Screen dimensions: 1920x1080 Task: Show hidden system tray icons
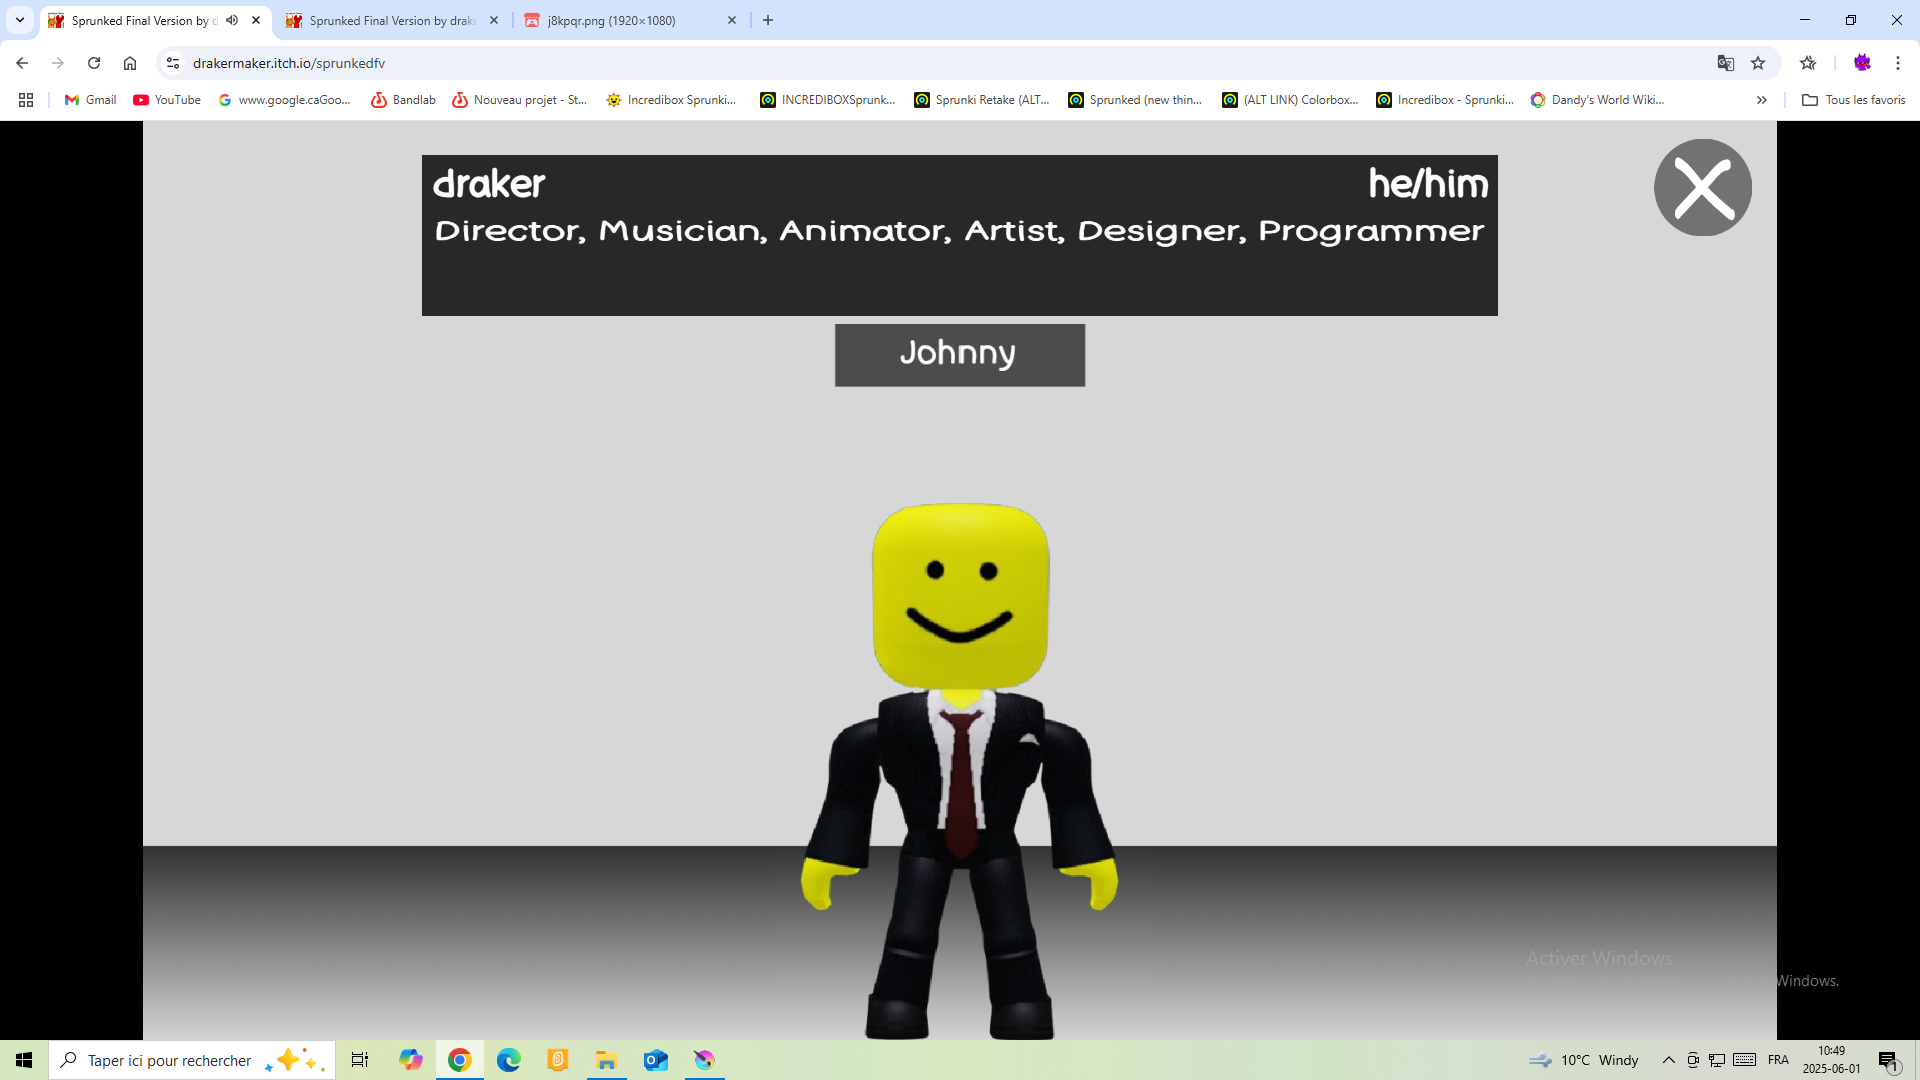click(x=1668, y=1060)
